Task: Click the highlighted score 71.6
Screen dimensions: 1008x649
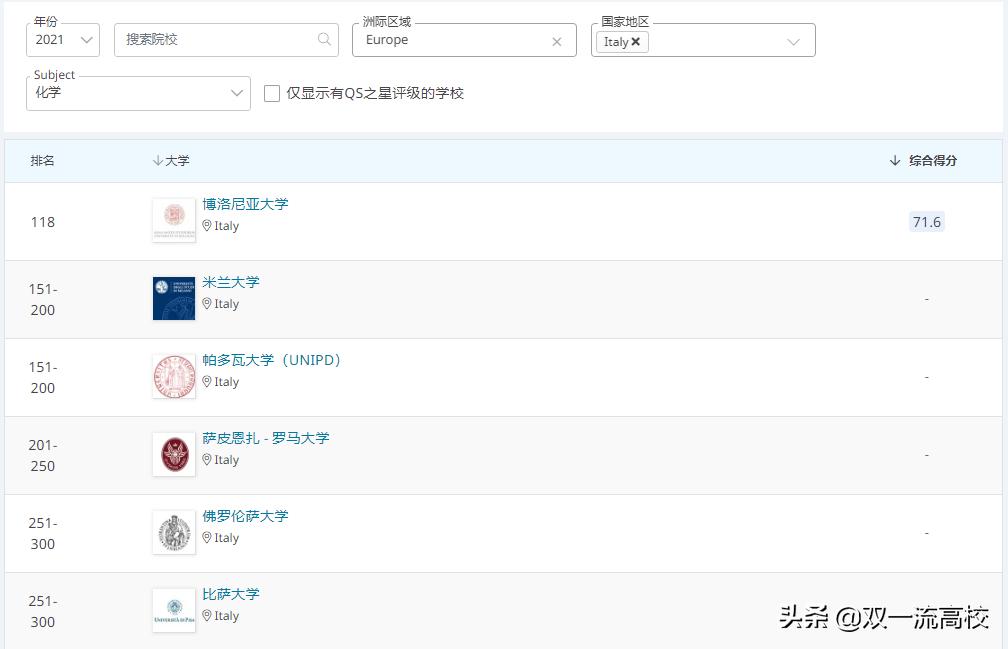Action: 926,221
